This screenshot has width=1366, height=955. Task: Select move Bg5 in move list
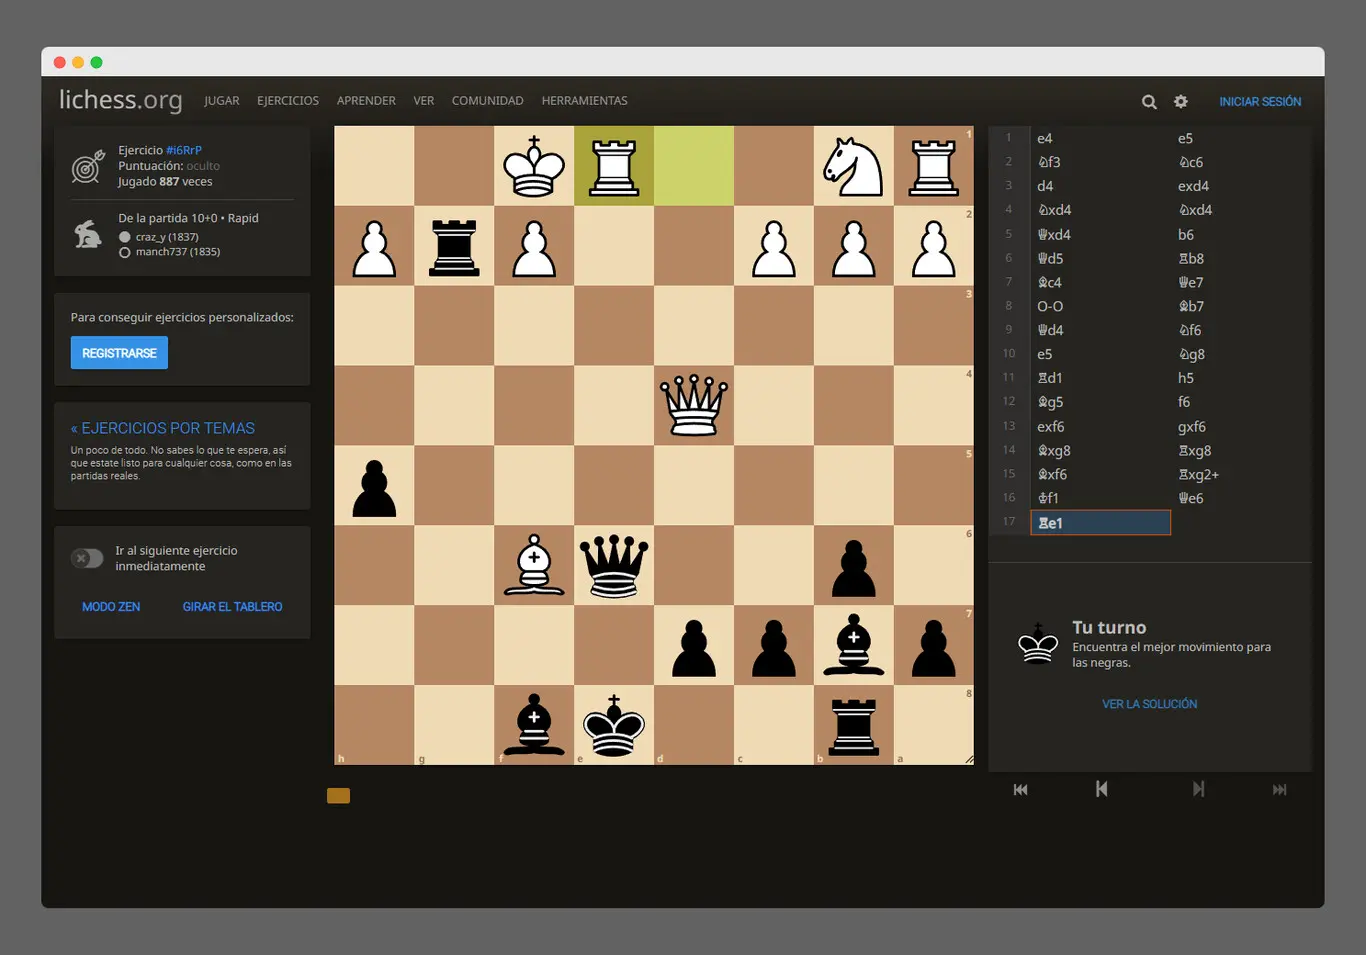(1101, 402)
